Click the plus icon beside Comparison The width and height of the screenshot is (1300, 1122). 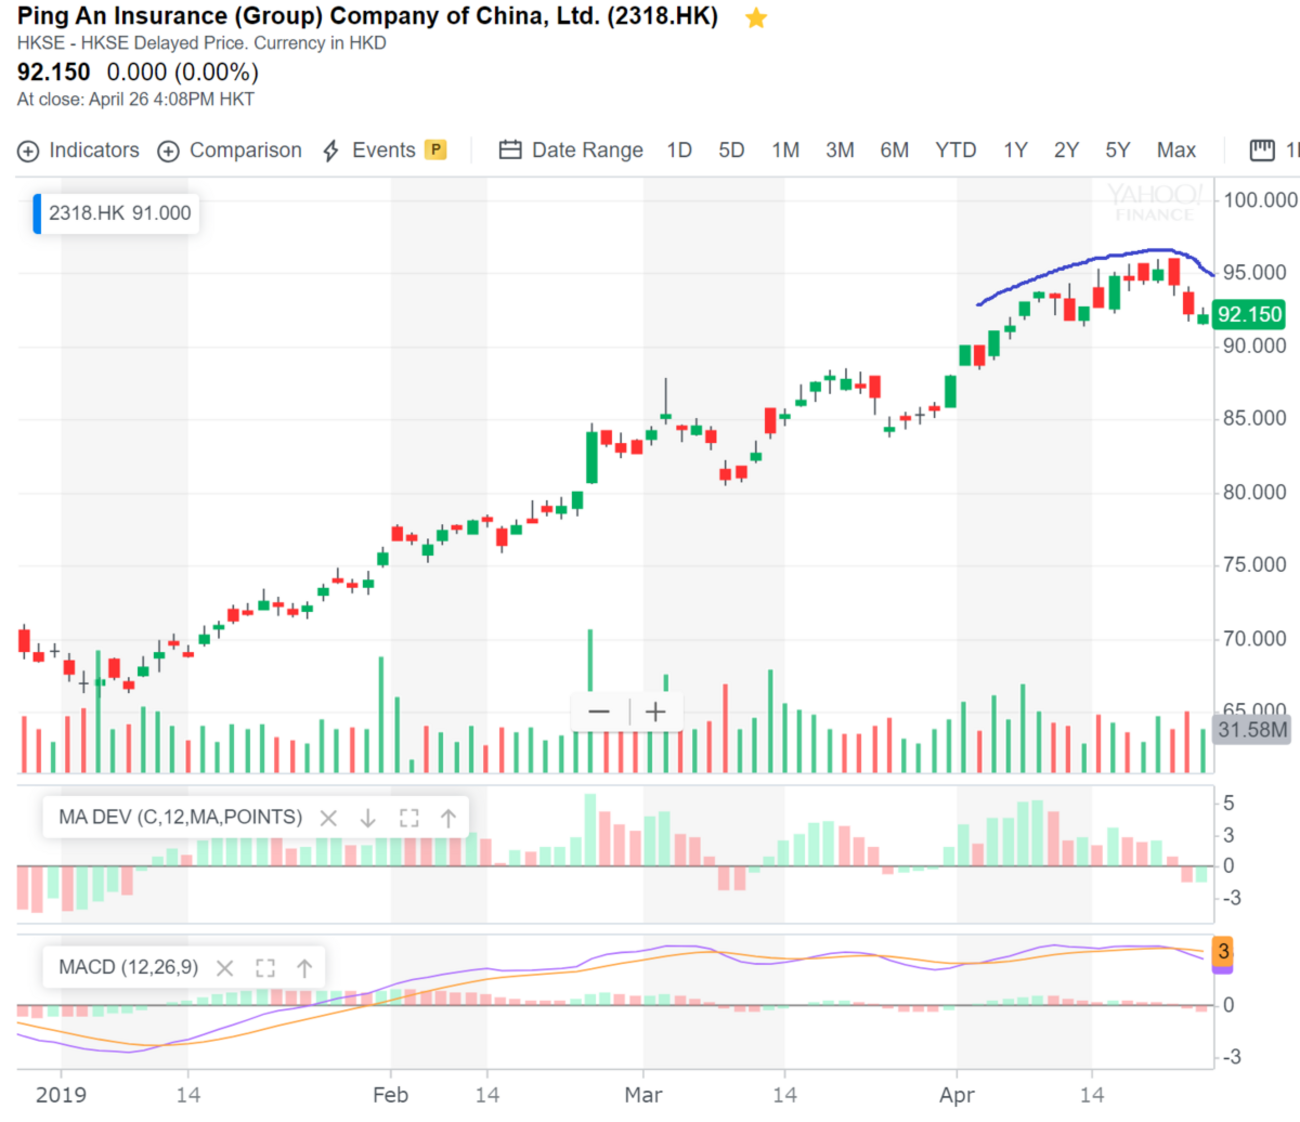tap(169, 151)
